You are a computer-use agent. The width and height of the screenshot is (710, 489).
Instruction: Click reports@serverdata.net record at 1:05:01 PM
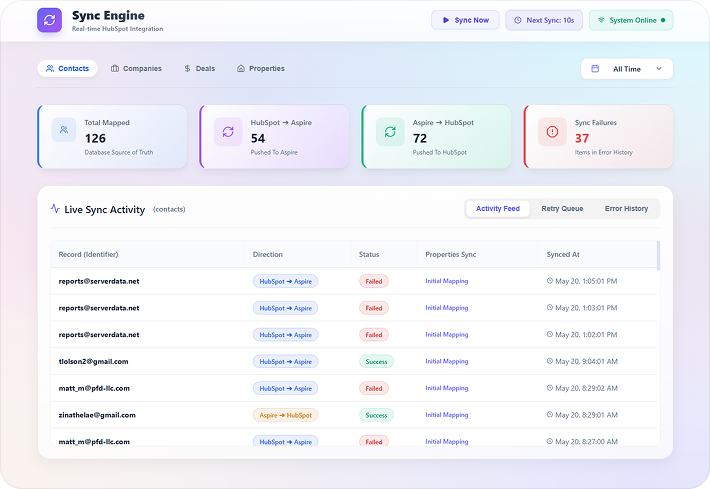coord(99,281)
